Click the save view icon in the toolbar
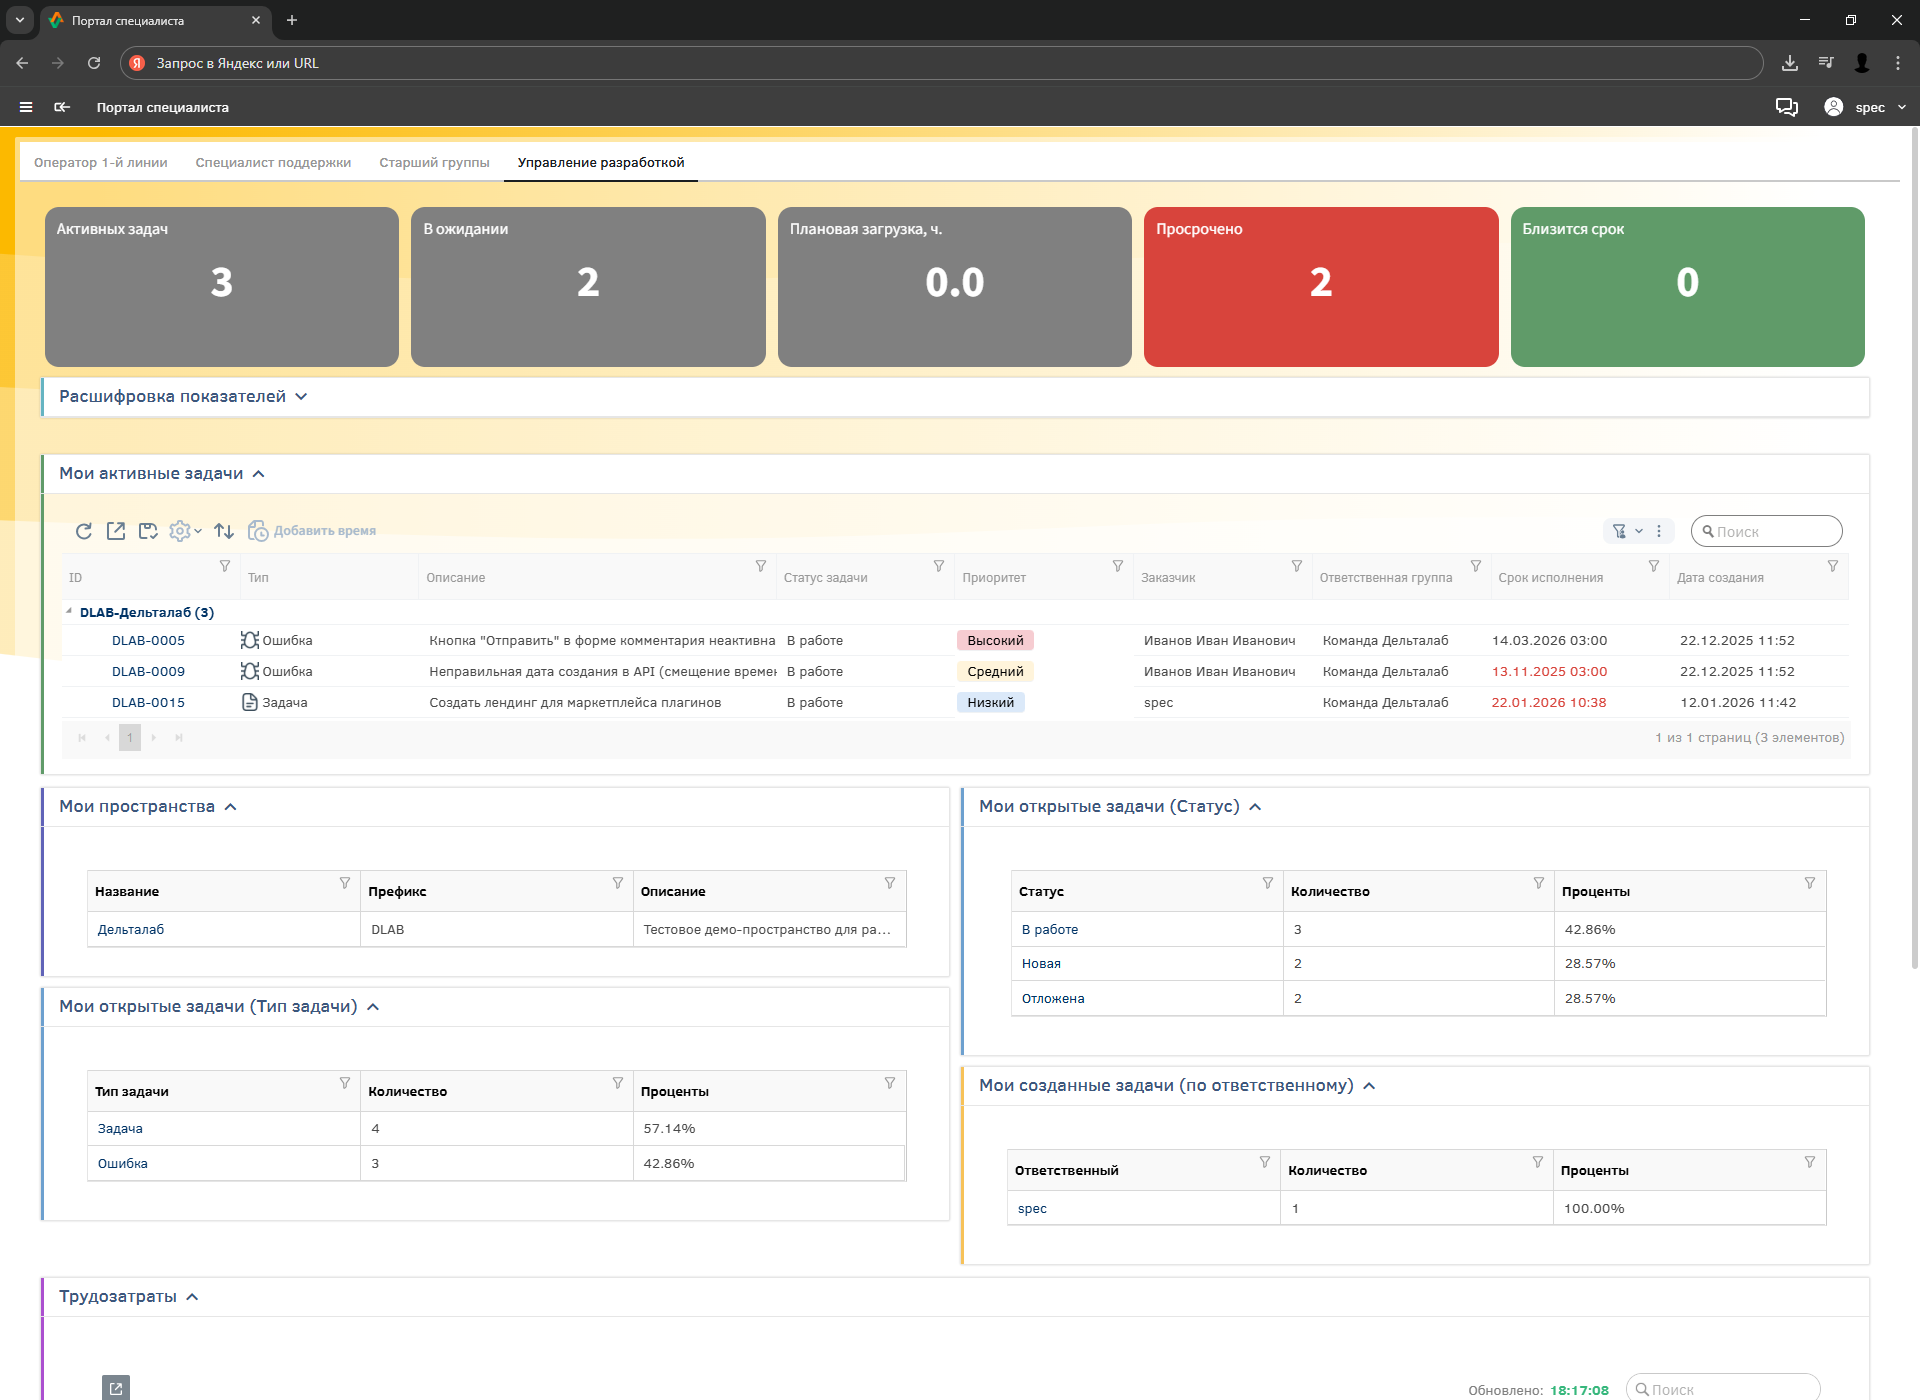The image size is (1920, 1400). [x=148, y=531]
